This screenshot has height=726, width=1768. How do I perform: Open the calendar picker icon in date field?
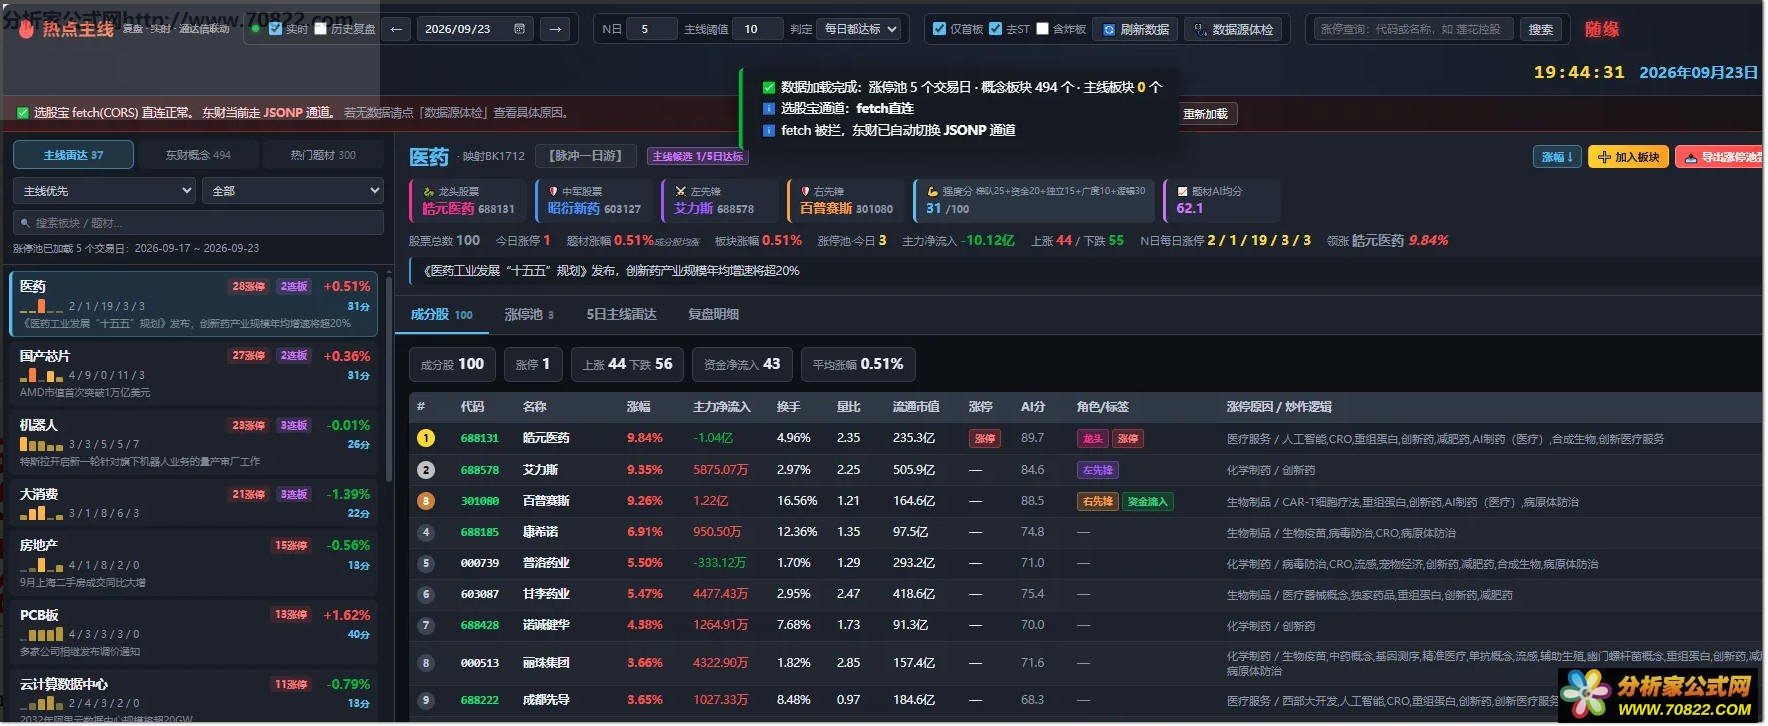tap(519, 29)
